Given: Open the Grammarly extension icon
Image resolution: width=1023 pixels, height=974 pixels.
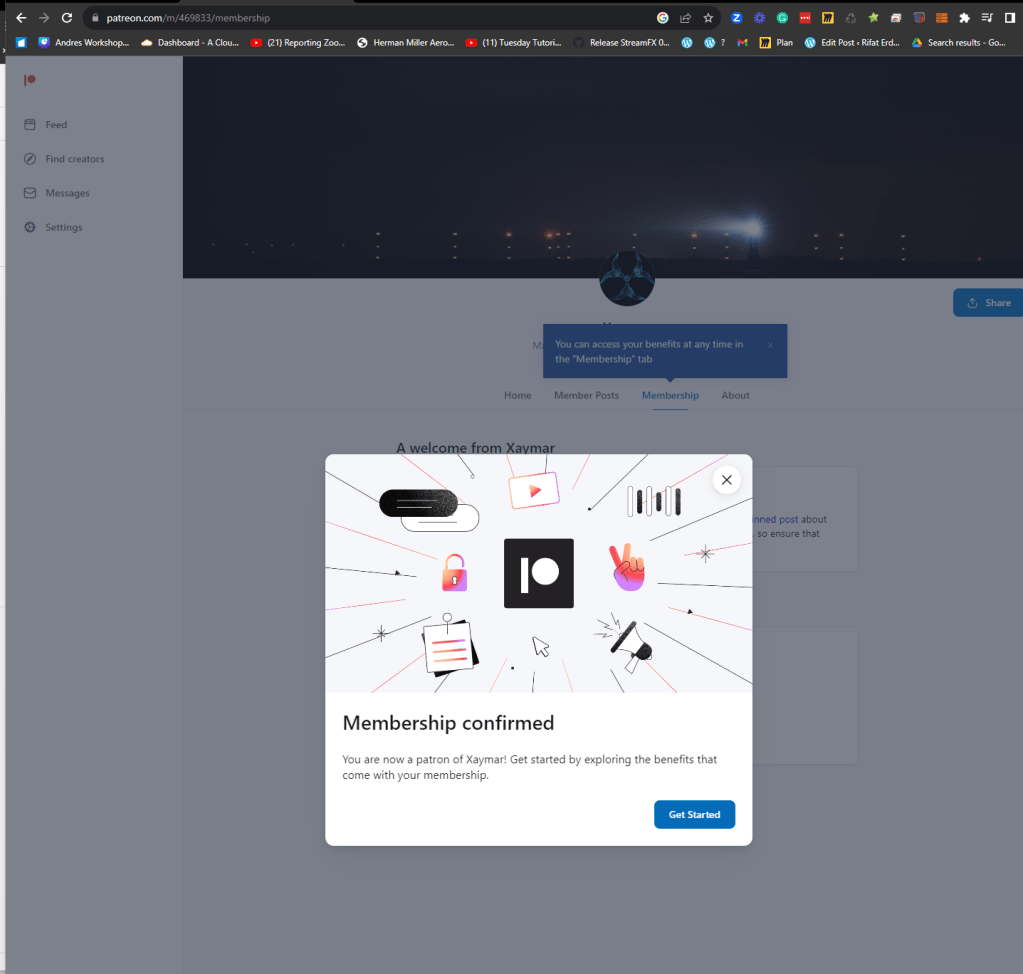Looking at the screenshot, I should [782, 18].
